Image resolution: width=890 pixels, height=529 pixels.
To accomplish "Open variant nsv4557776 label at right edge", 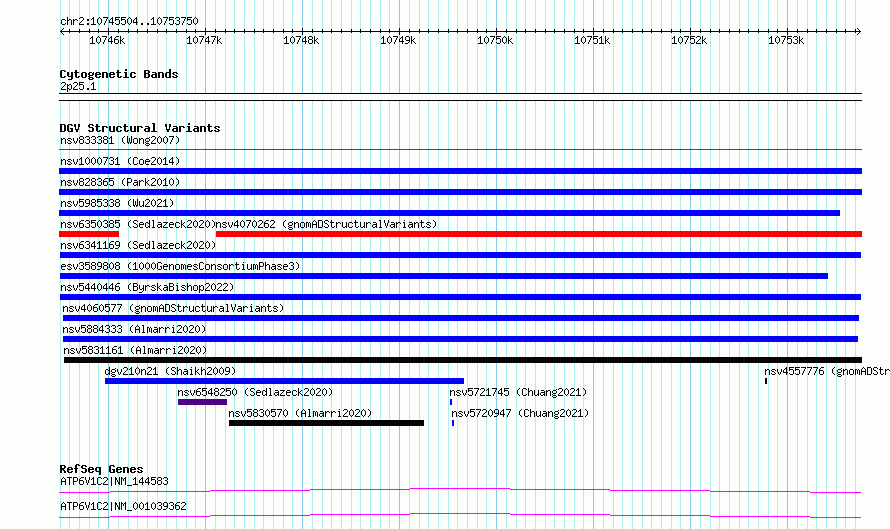I will coord(826,371).
